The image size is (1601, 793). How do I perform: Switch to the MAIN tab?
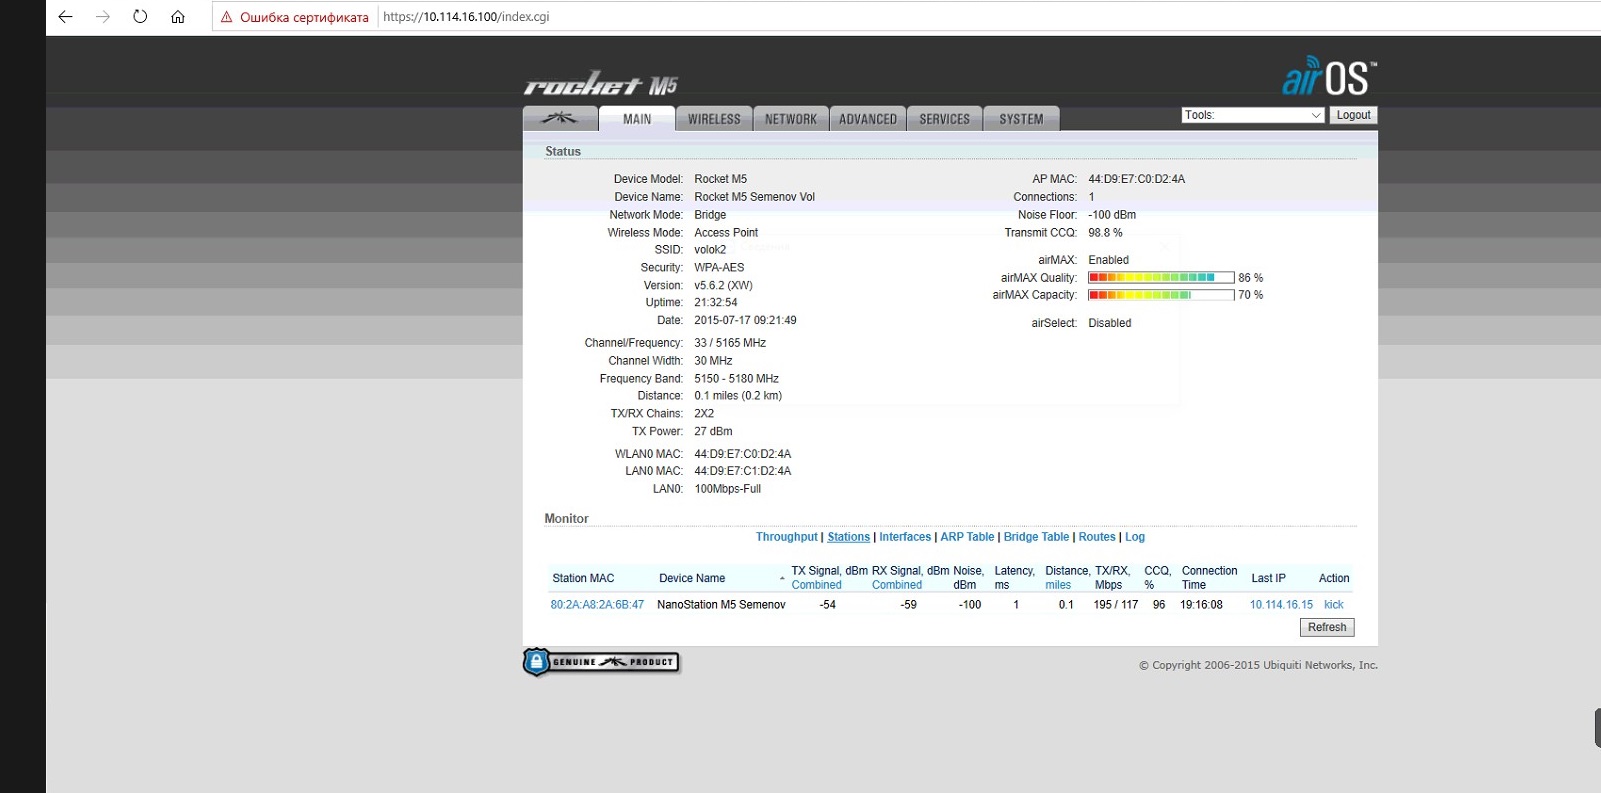[x=637, y=118]
